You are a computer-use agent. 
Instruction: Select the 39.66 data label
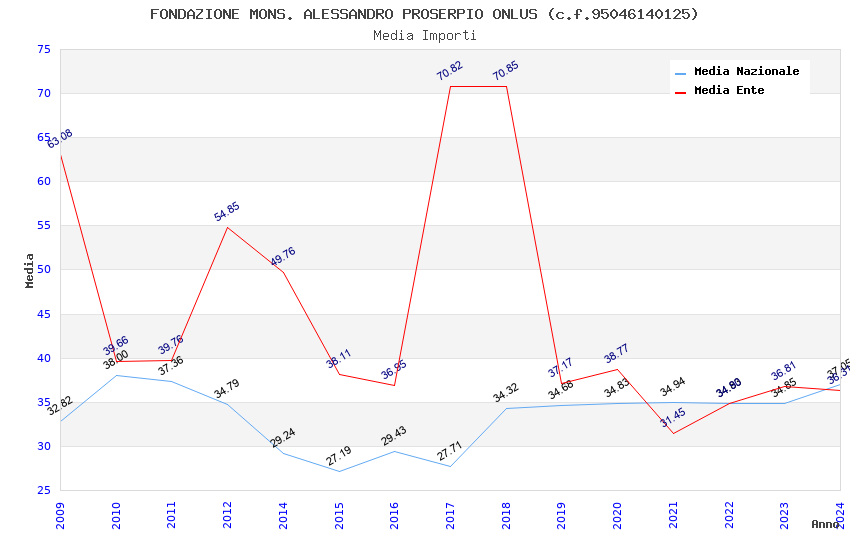point(115,345)
